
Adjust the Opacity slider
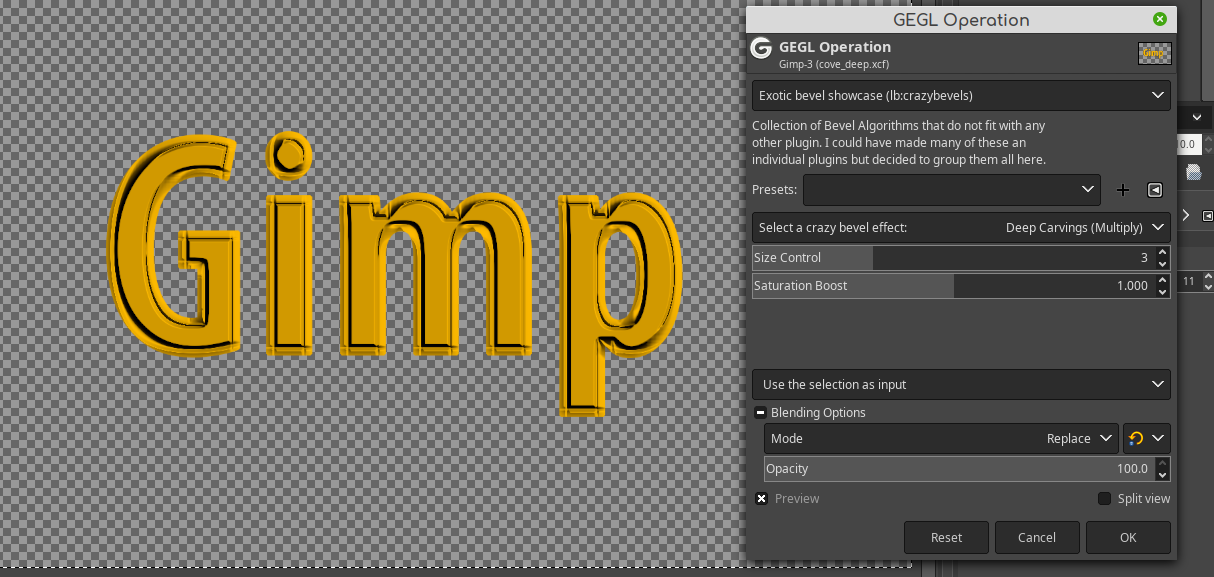[958, 468]
